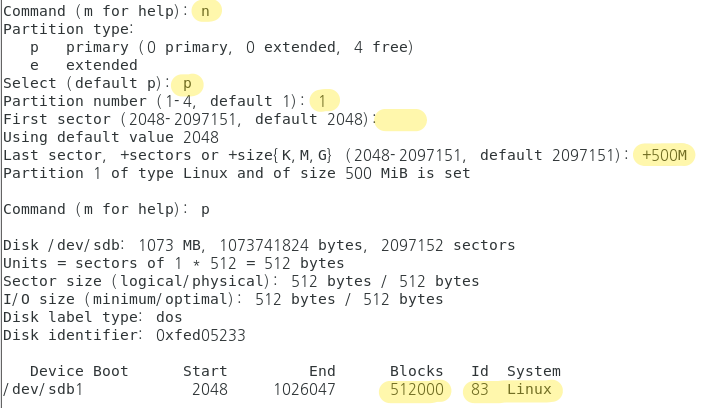Click the highlighted partition number 1
Screen dimensions: 712x408
[x=324, y=101]
